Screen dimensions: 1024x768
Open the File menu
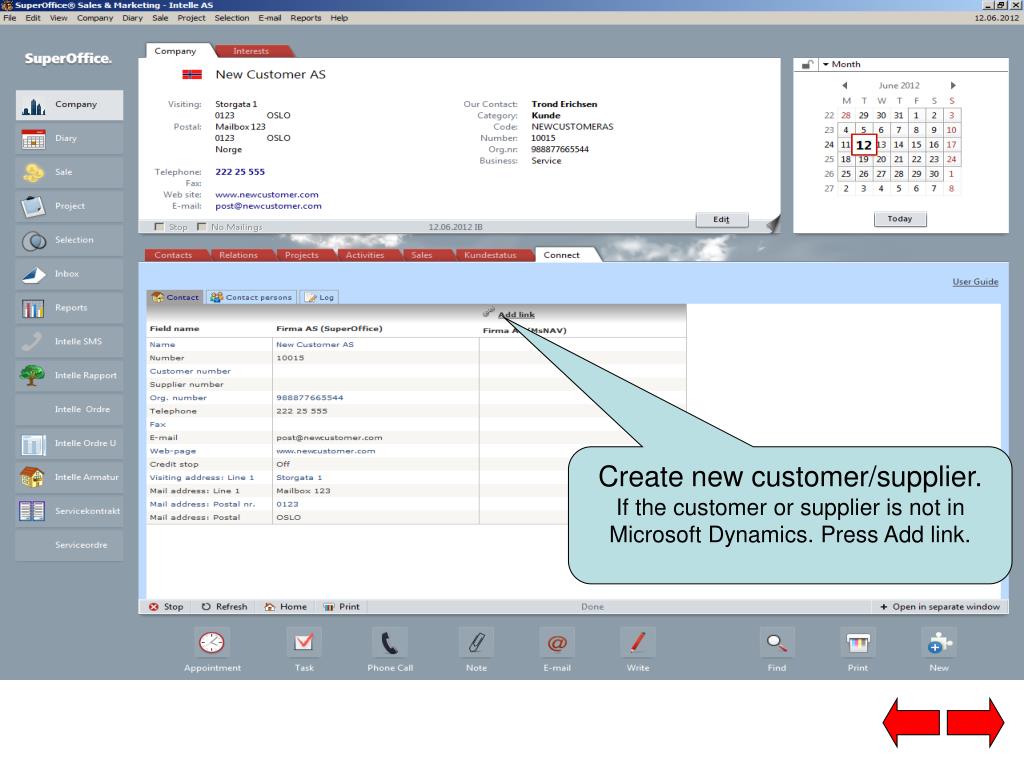click(x=10, y=18)
